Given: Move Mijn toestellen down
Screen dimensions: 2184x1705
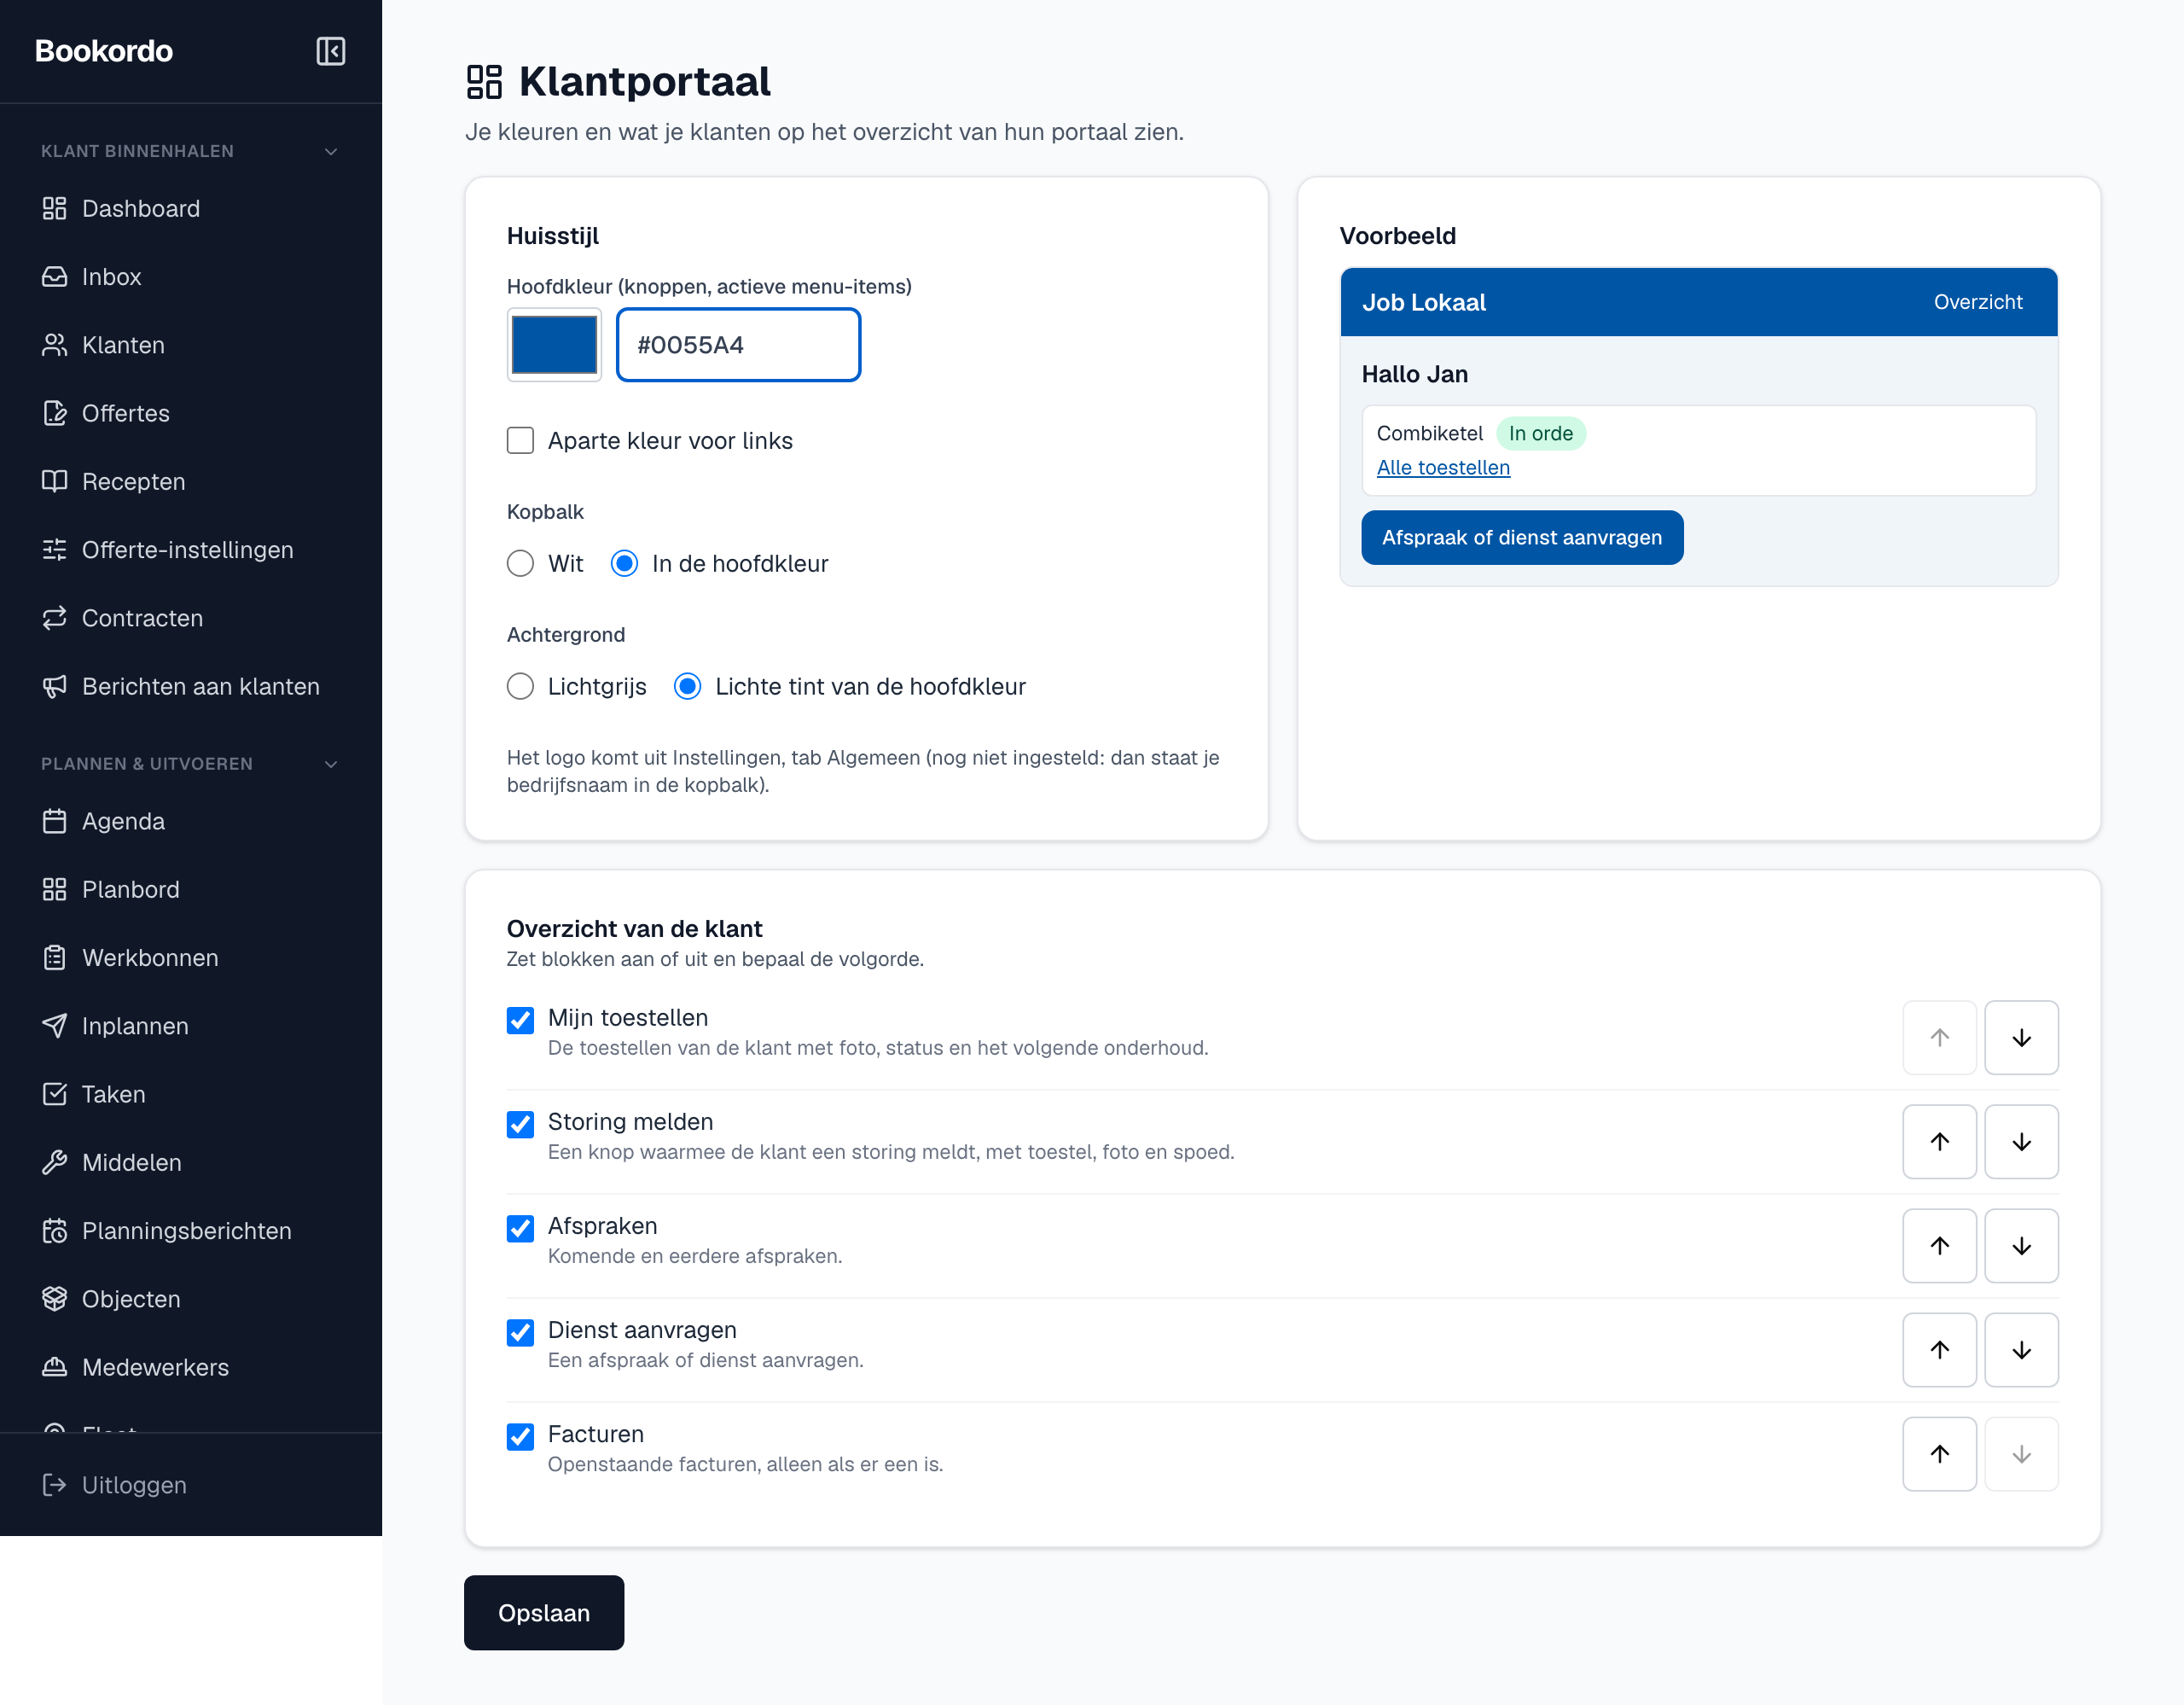Looking at the screenshot, I should coord(2021,1038).
